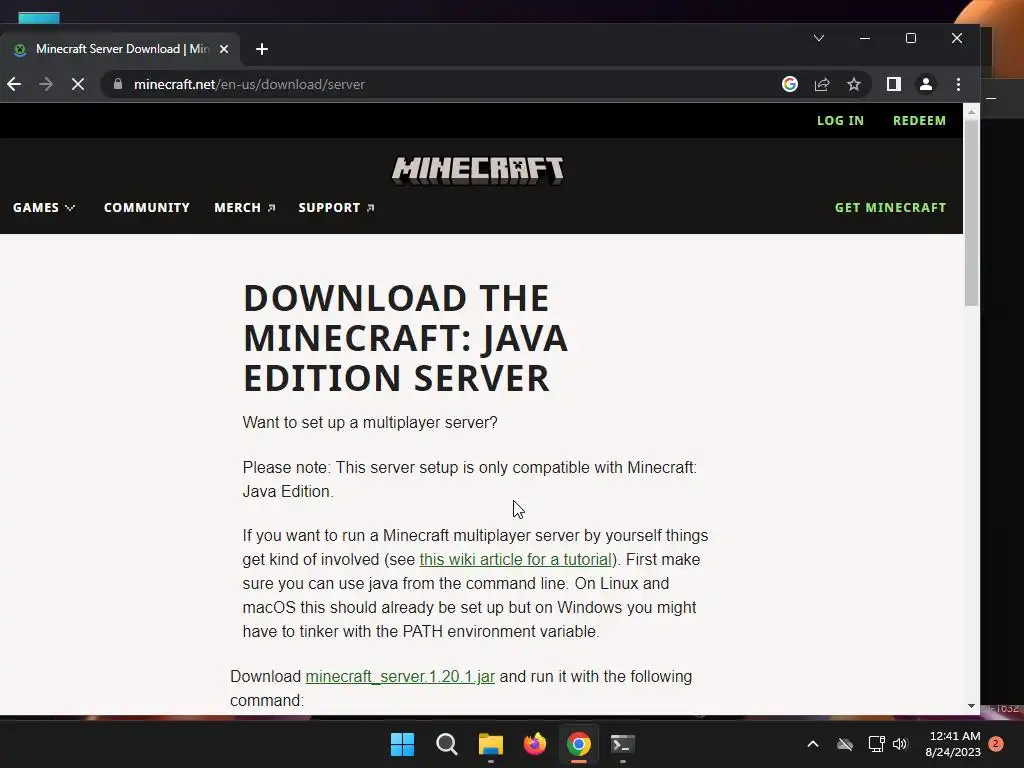The width and height of the screenshot is (1024, 768).
Task: Close the Minecraft Server Download tab
Action: pos(224,49)
